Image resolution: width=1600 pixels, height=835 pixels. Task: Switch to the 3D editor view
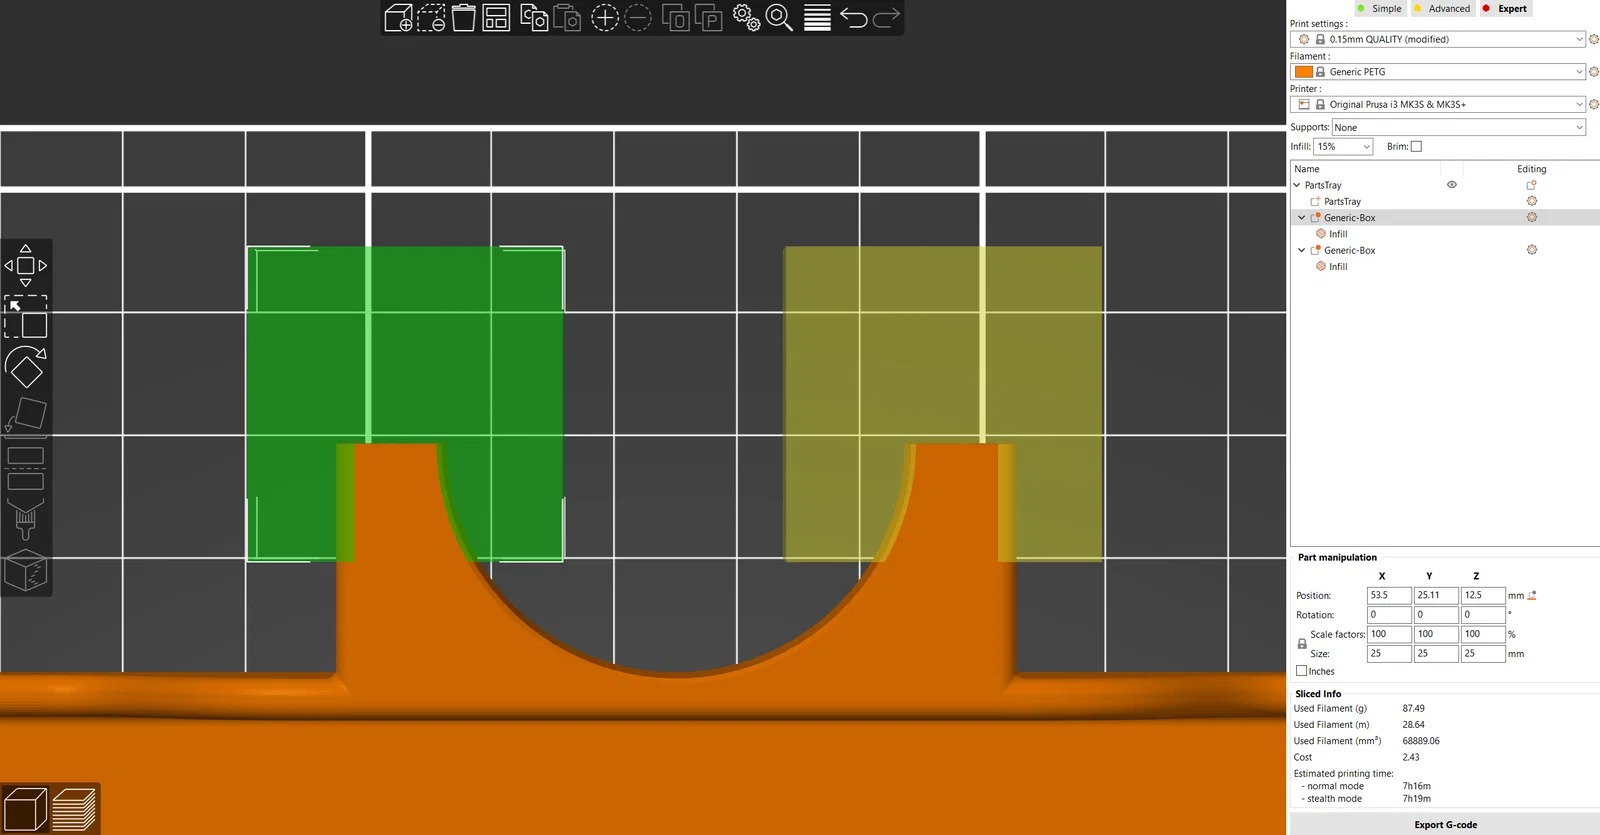[25, 809]
